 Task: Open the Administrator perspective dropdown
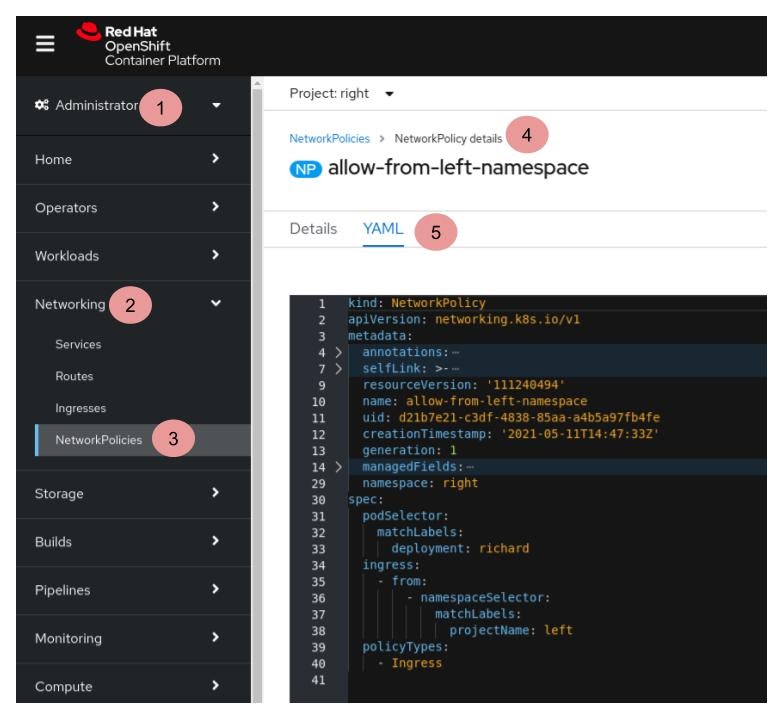(218, 106)
